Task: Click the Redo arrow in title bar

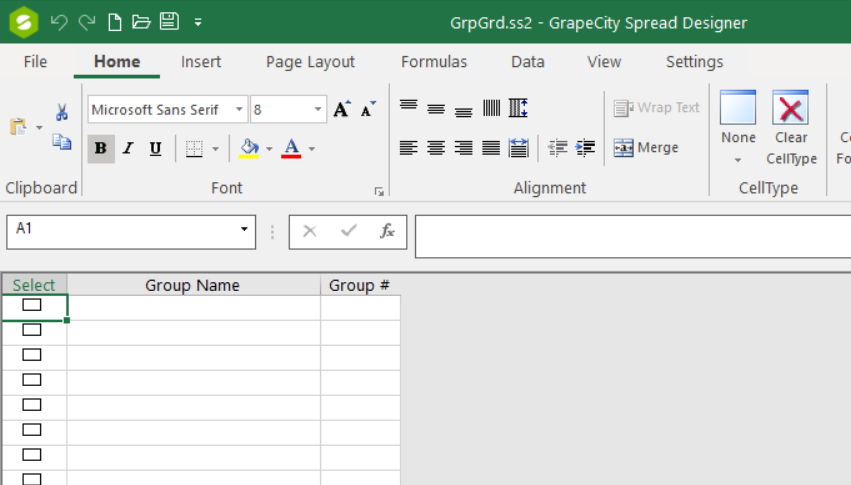Action: (87, 22)
